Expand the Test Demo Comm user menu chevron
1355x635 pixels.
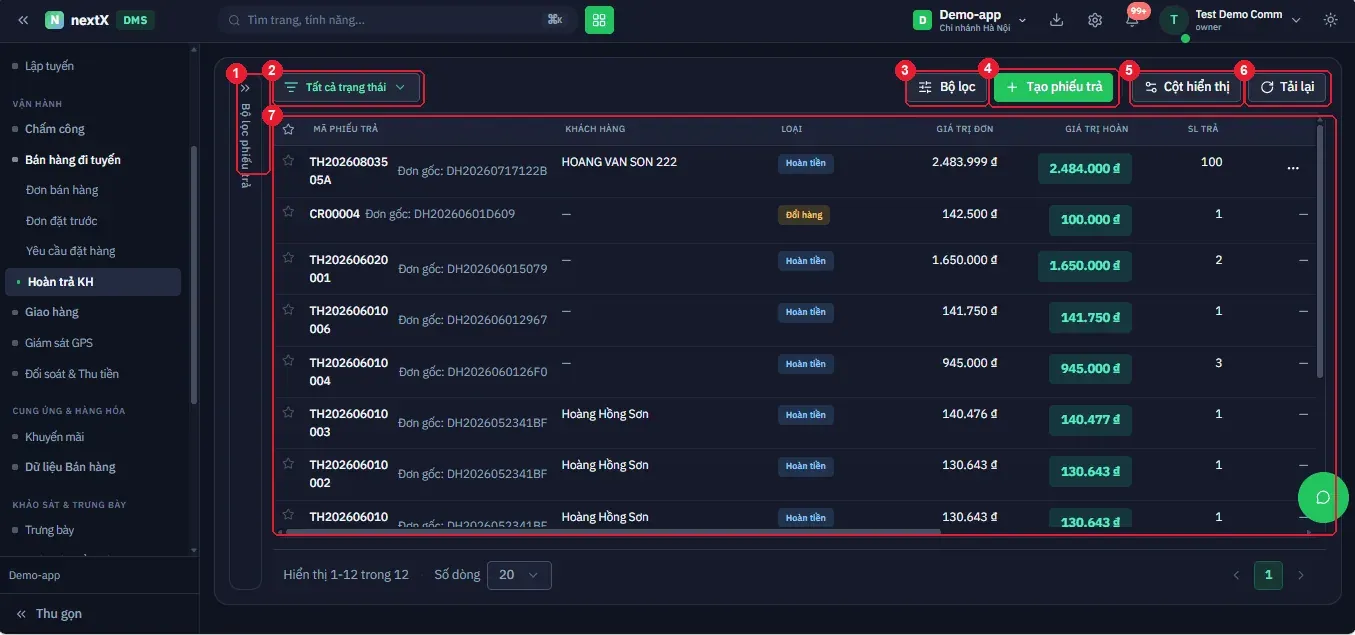click(1296, 20)
